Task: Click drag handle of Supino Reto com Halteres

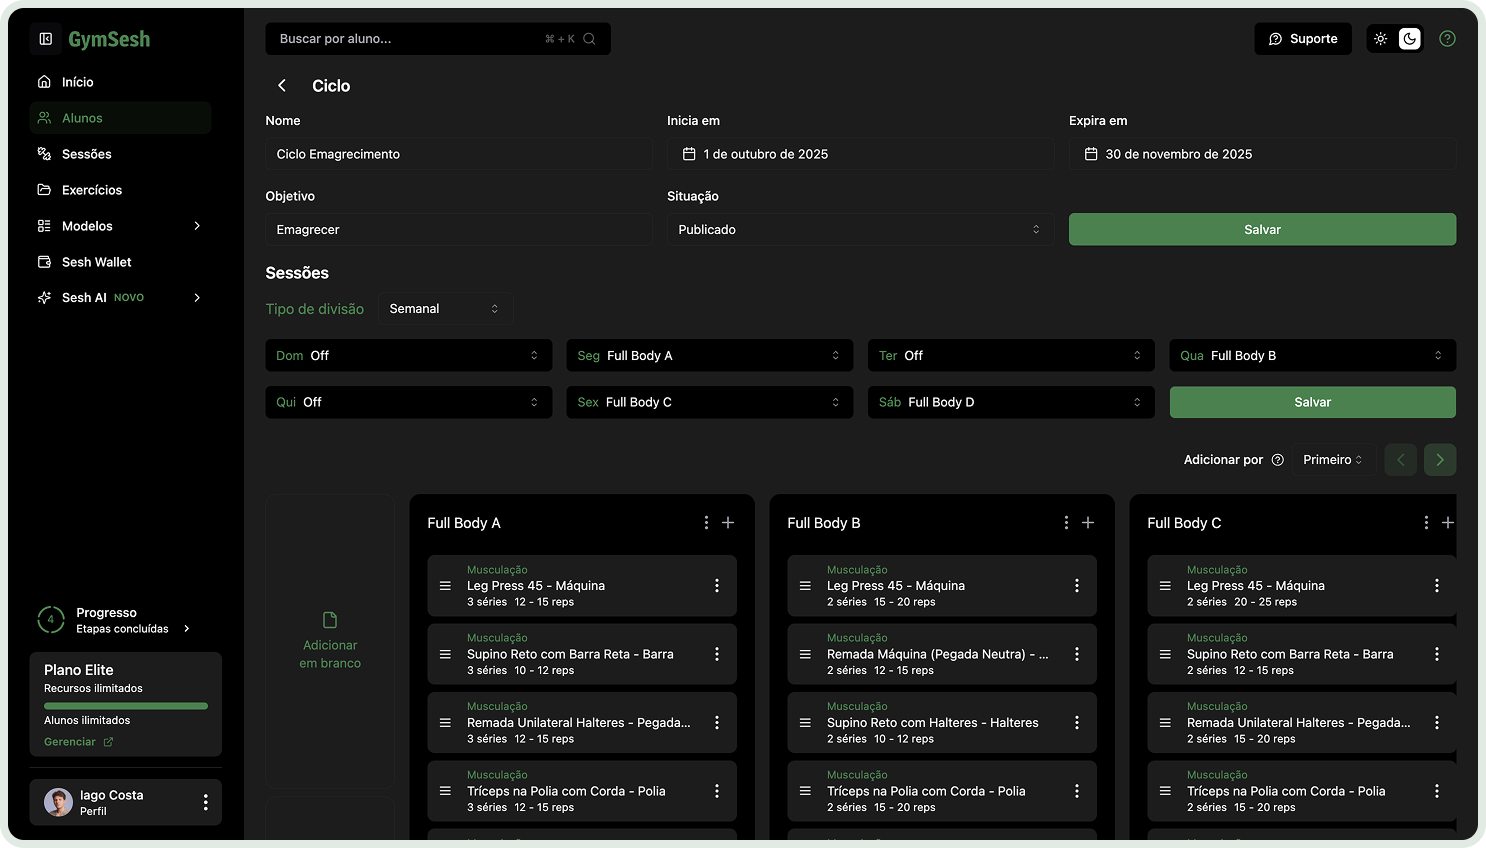Action: (805, 723)
